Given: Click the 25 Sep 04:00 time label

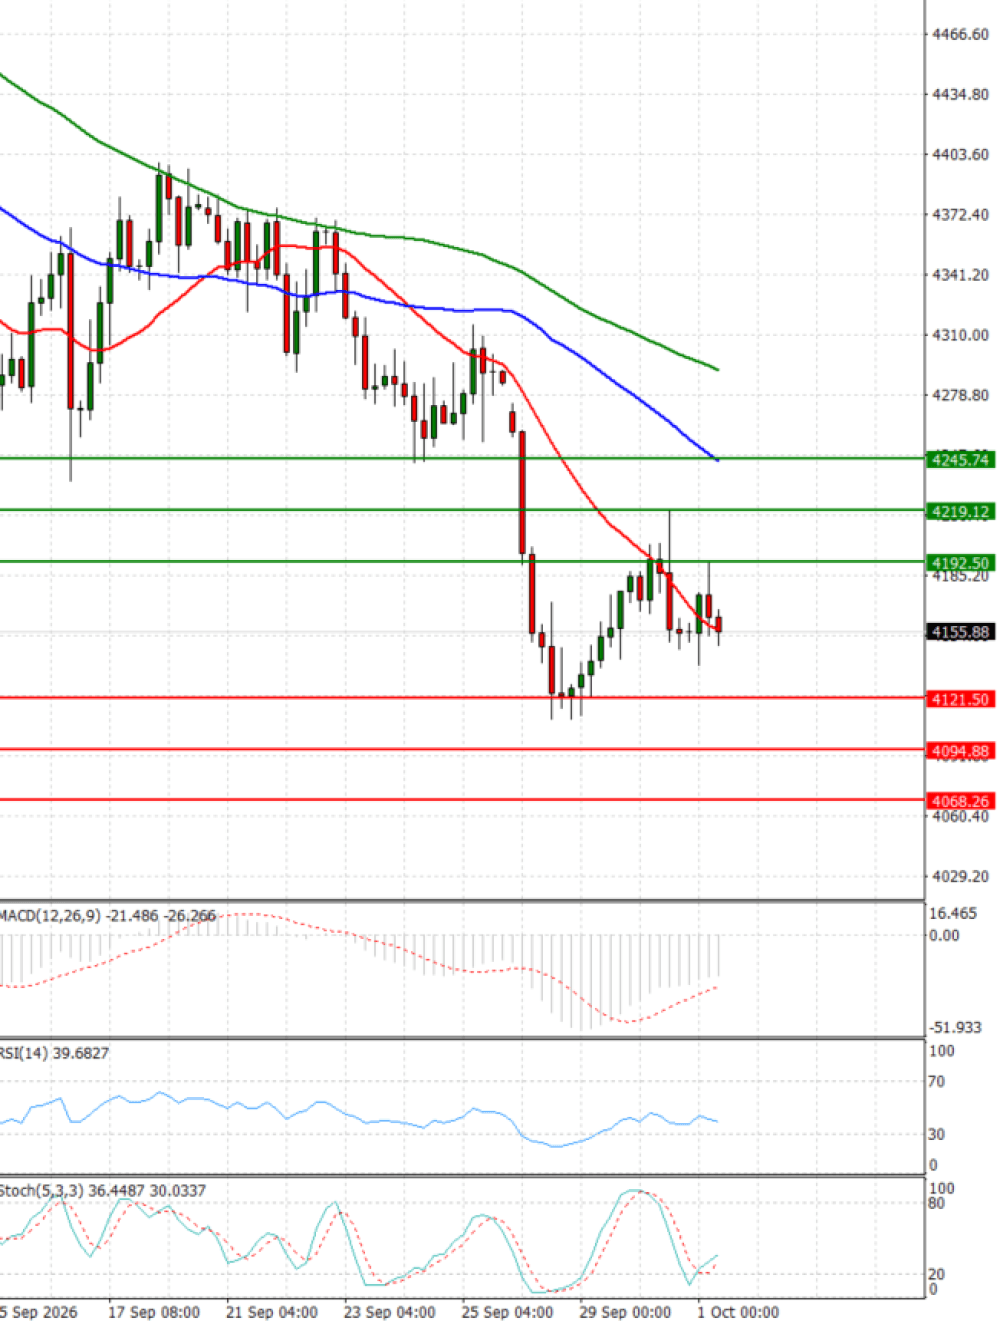Looking at the screenshot, I should pos(508,1312).
